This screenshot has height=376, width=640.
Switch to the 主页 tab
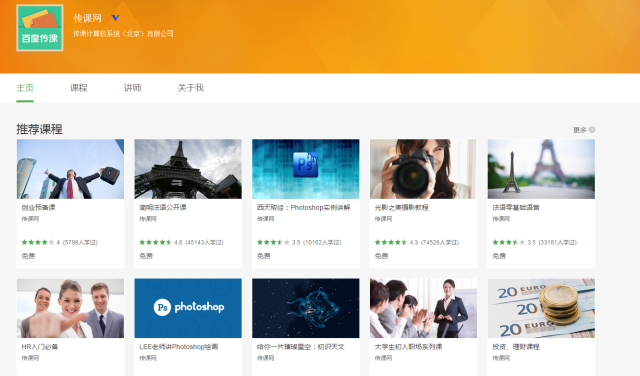click(25, 88)
